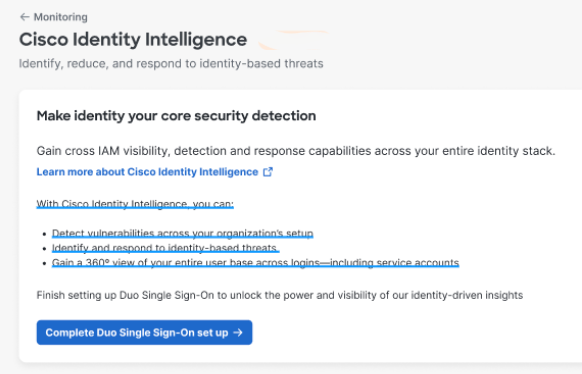This screenshot has height=374, width=582.
Task: Click the Gain cross IAM visibility paragraph
Action: point(296,151)
